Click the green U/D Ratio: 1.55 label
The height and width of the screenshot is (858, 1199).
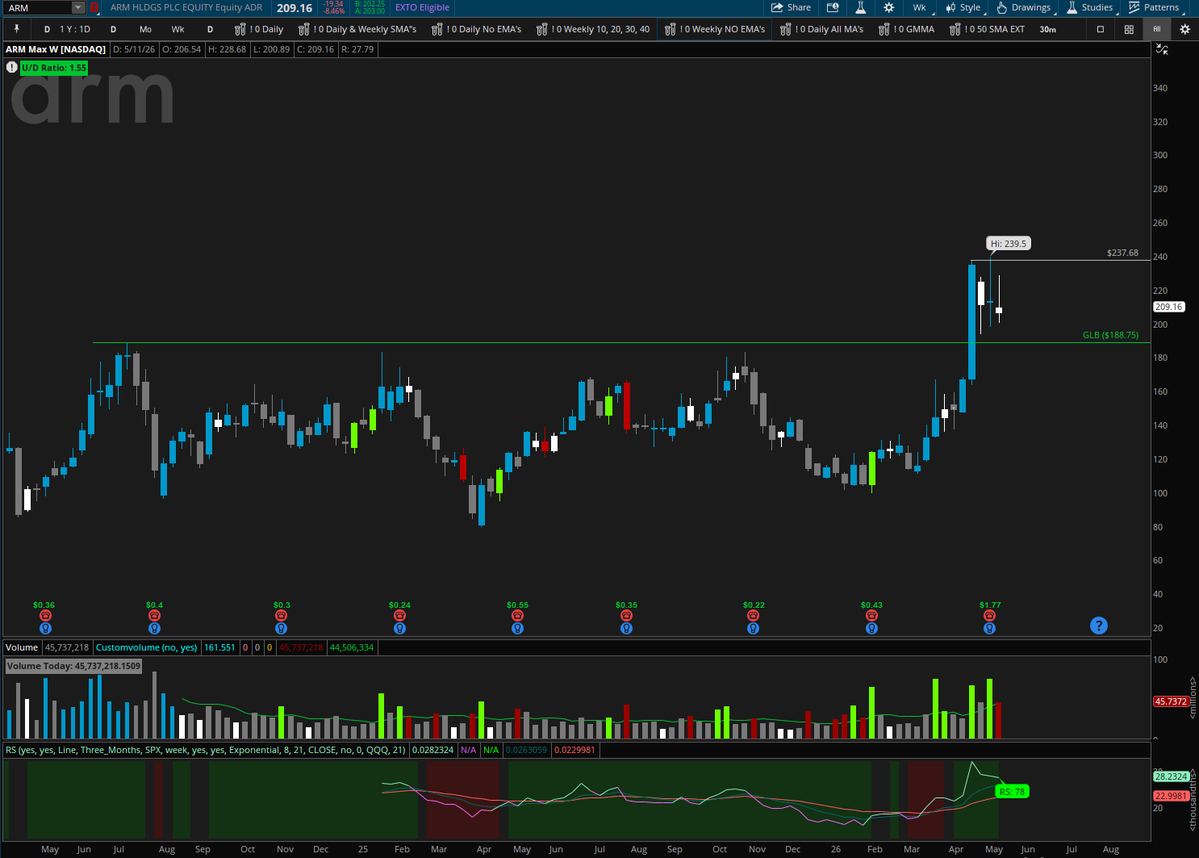coord(54,67)
